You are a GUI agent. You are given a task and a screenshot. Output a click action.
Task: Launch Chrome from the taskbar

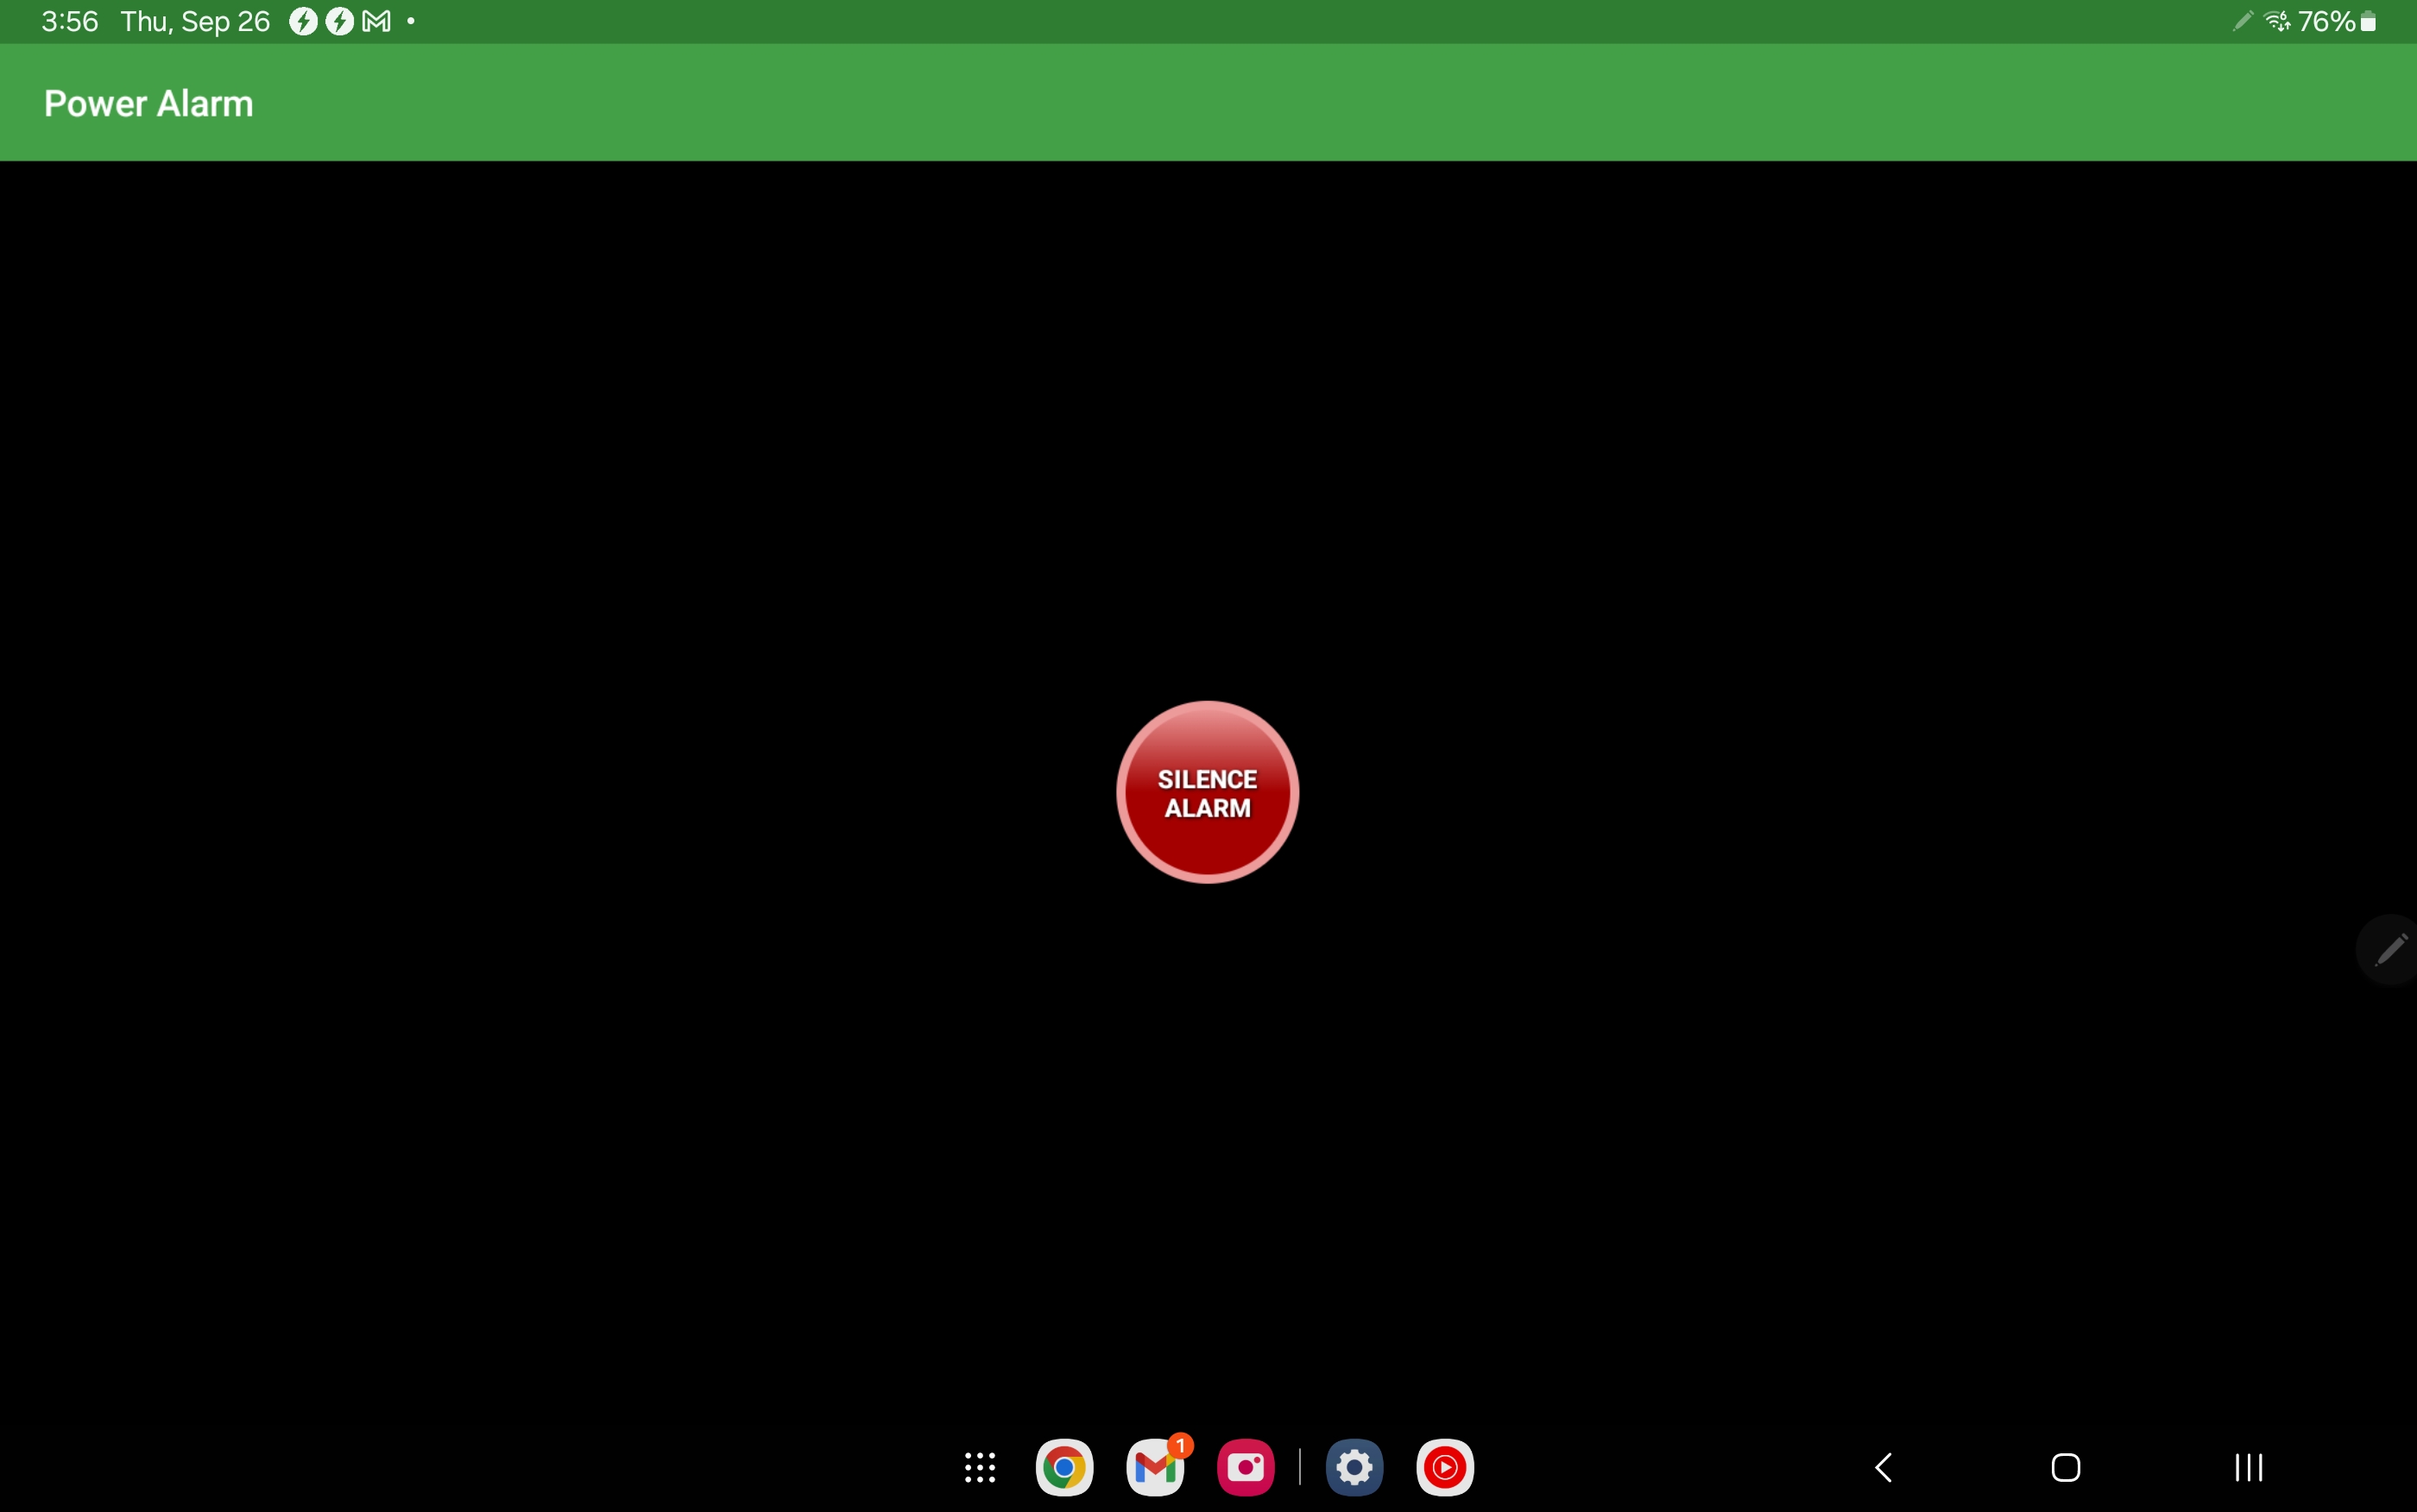(x=1064, y=1467)
